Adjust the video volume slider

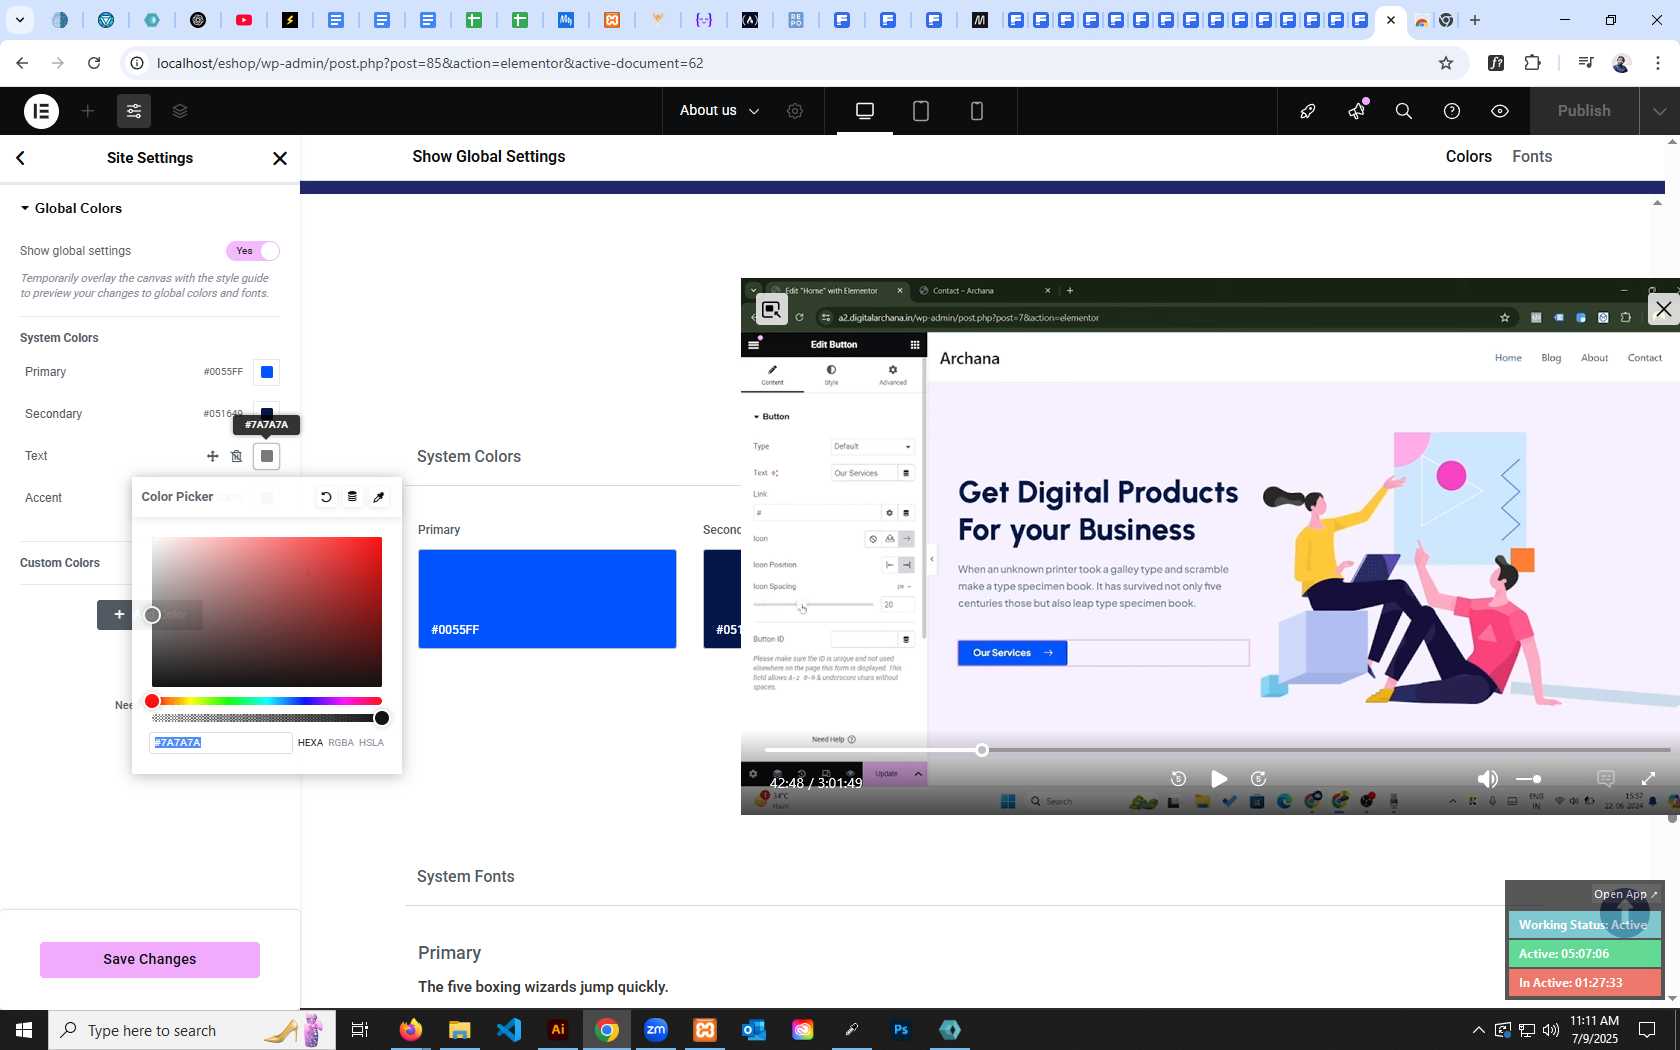click(1530, 779)
